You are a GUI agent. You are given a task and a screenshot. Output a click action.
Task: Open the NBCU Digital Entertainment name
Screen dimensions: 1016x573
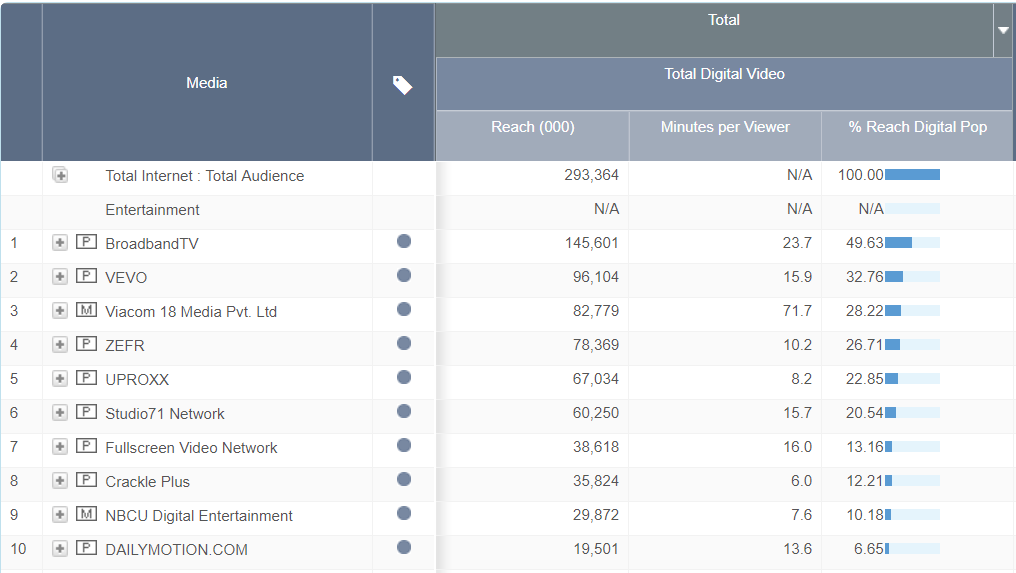[x=199, y=516]
